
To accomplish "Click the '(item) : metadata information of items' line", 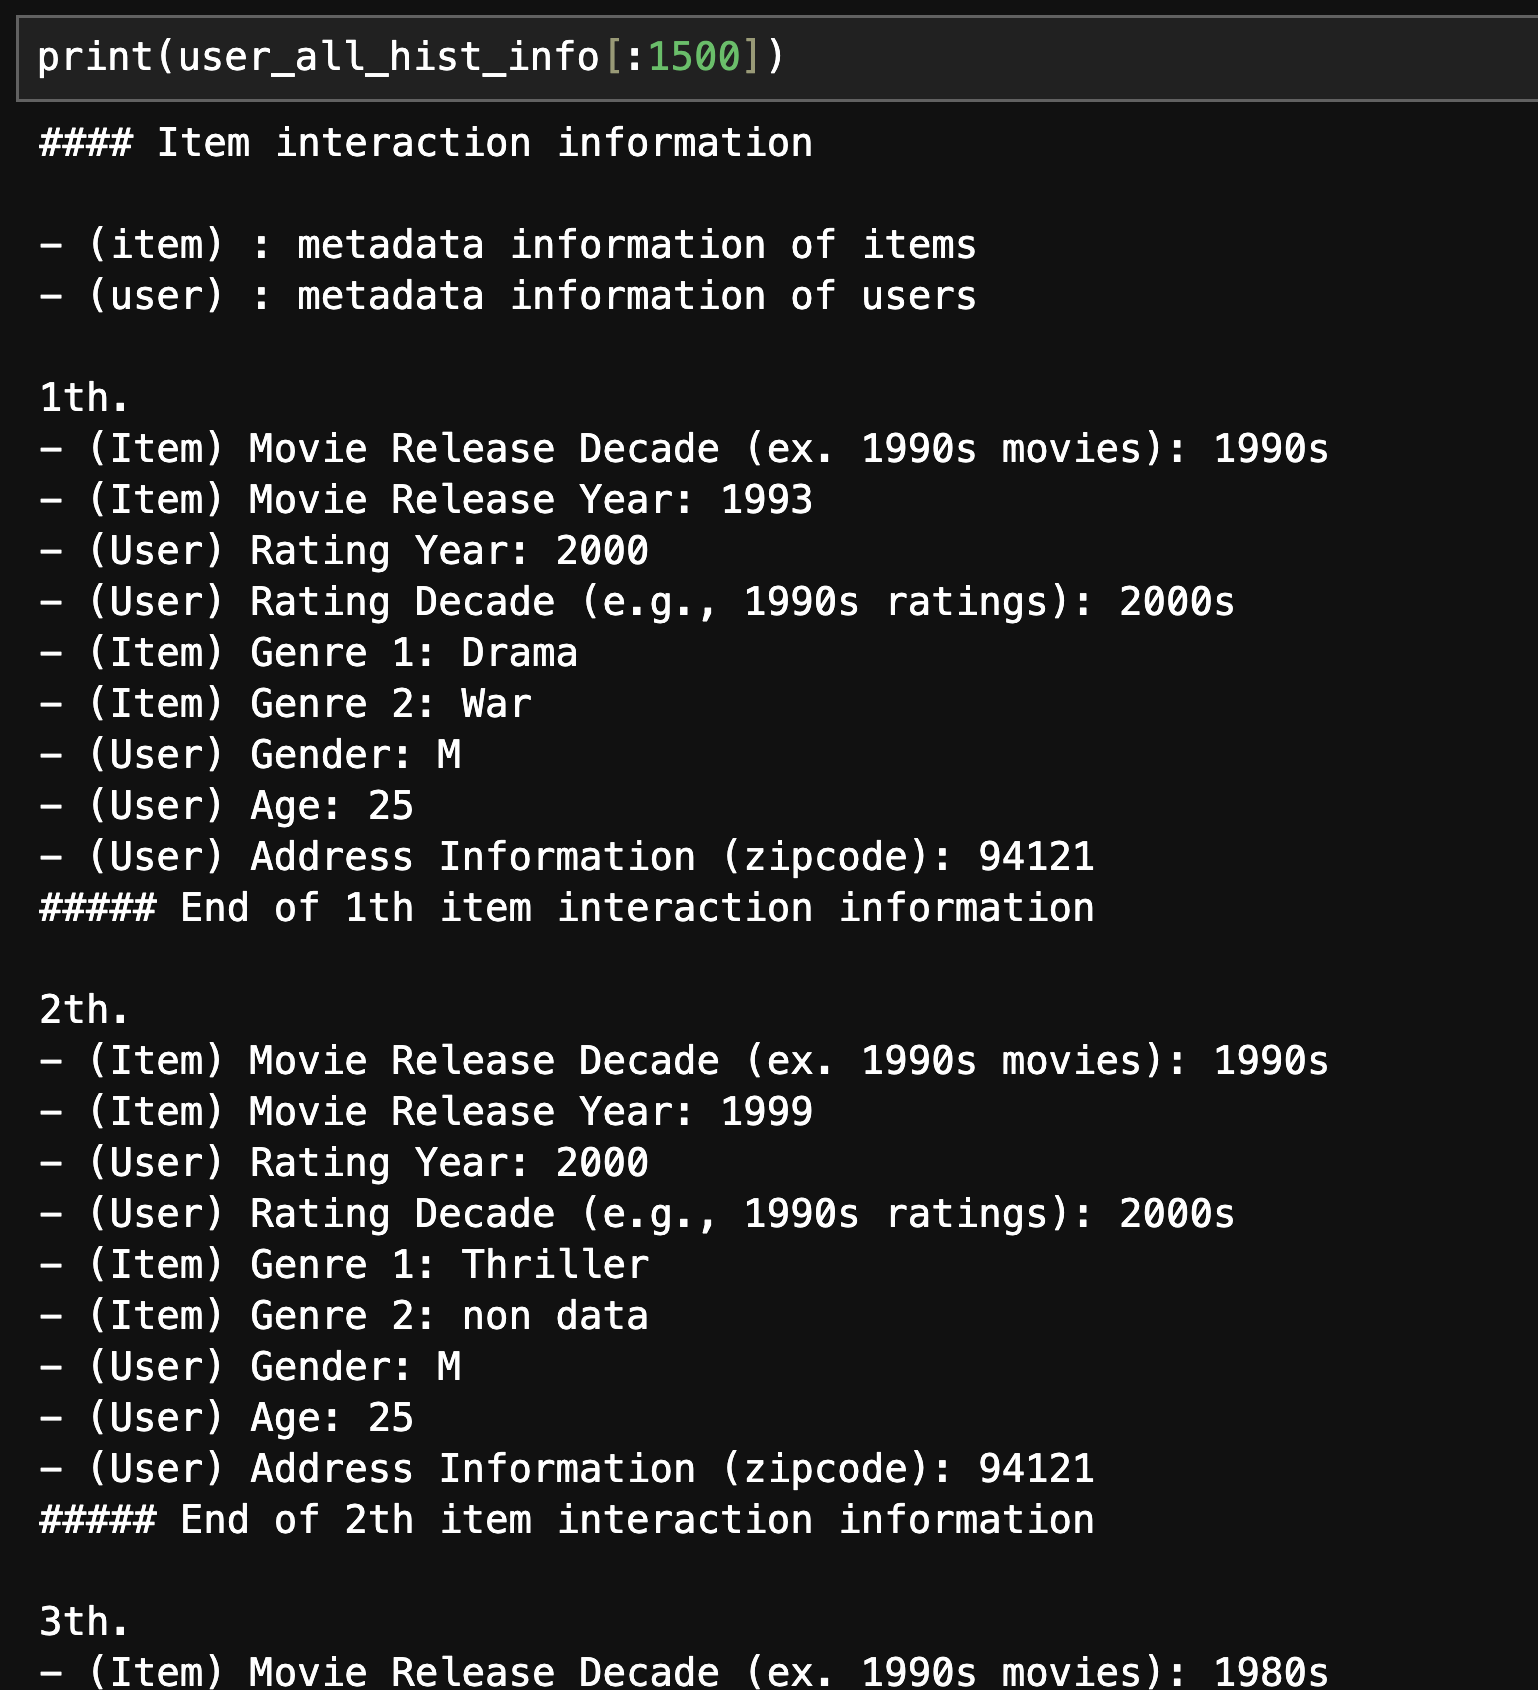I will pos(508,245).
